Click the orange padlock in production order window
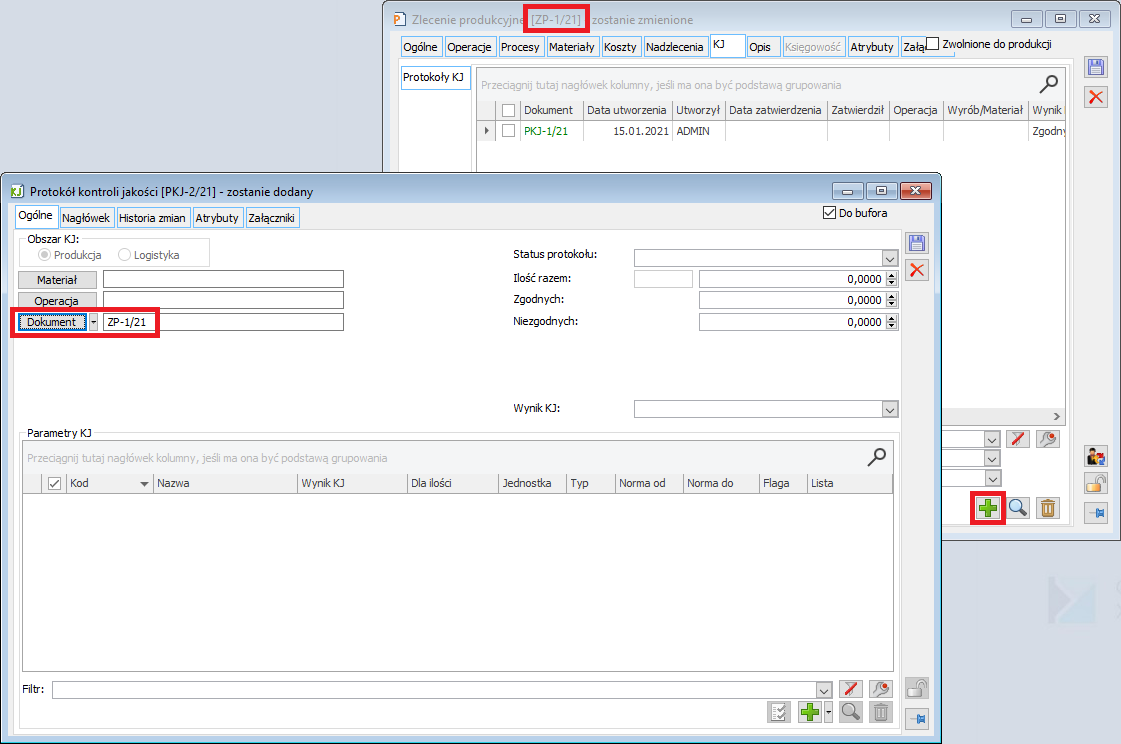The image size is (1121, 744). [1095, 484]
